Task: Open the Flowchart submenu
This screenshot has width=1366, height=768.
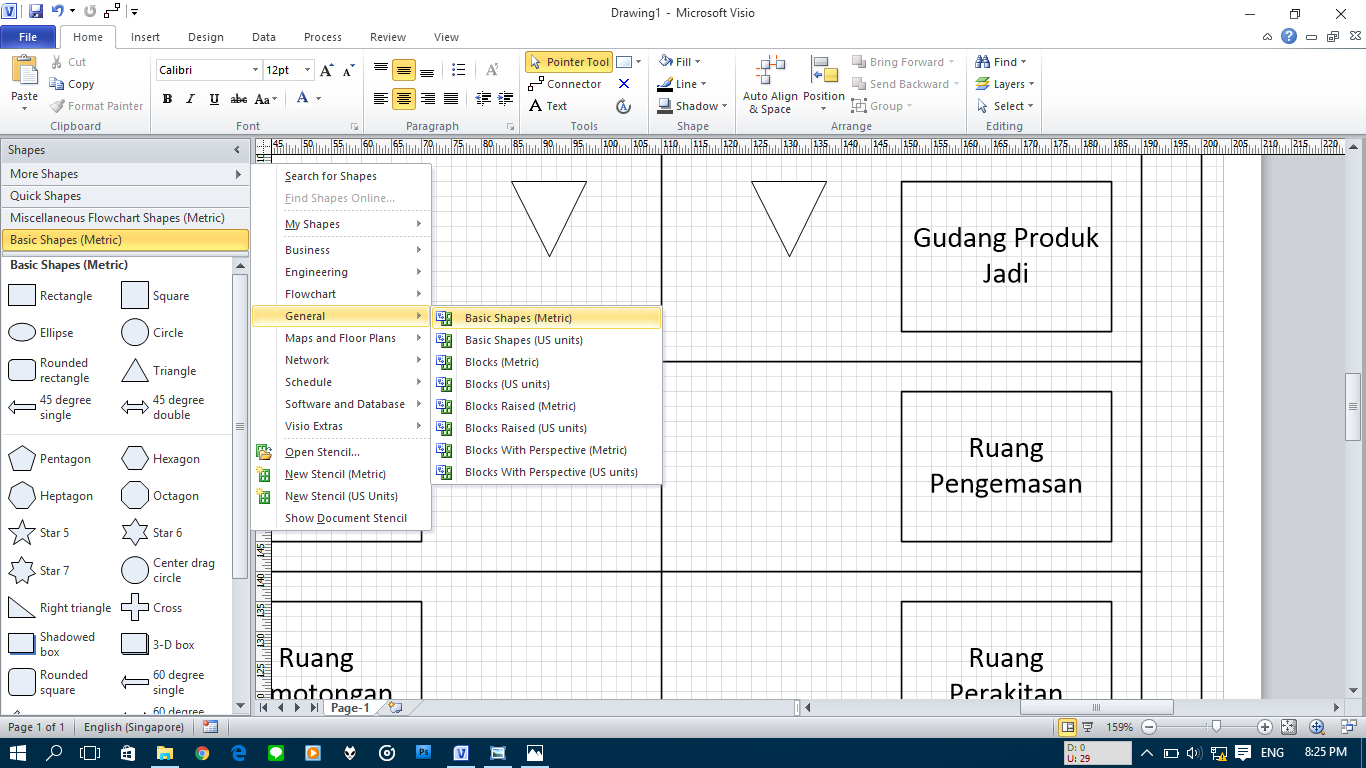Action: 341,294
